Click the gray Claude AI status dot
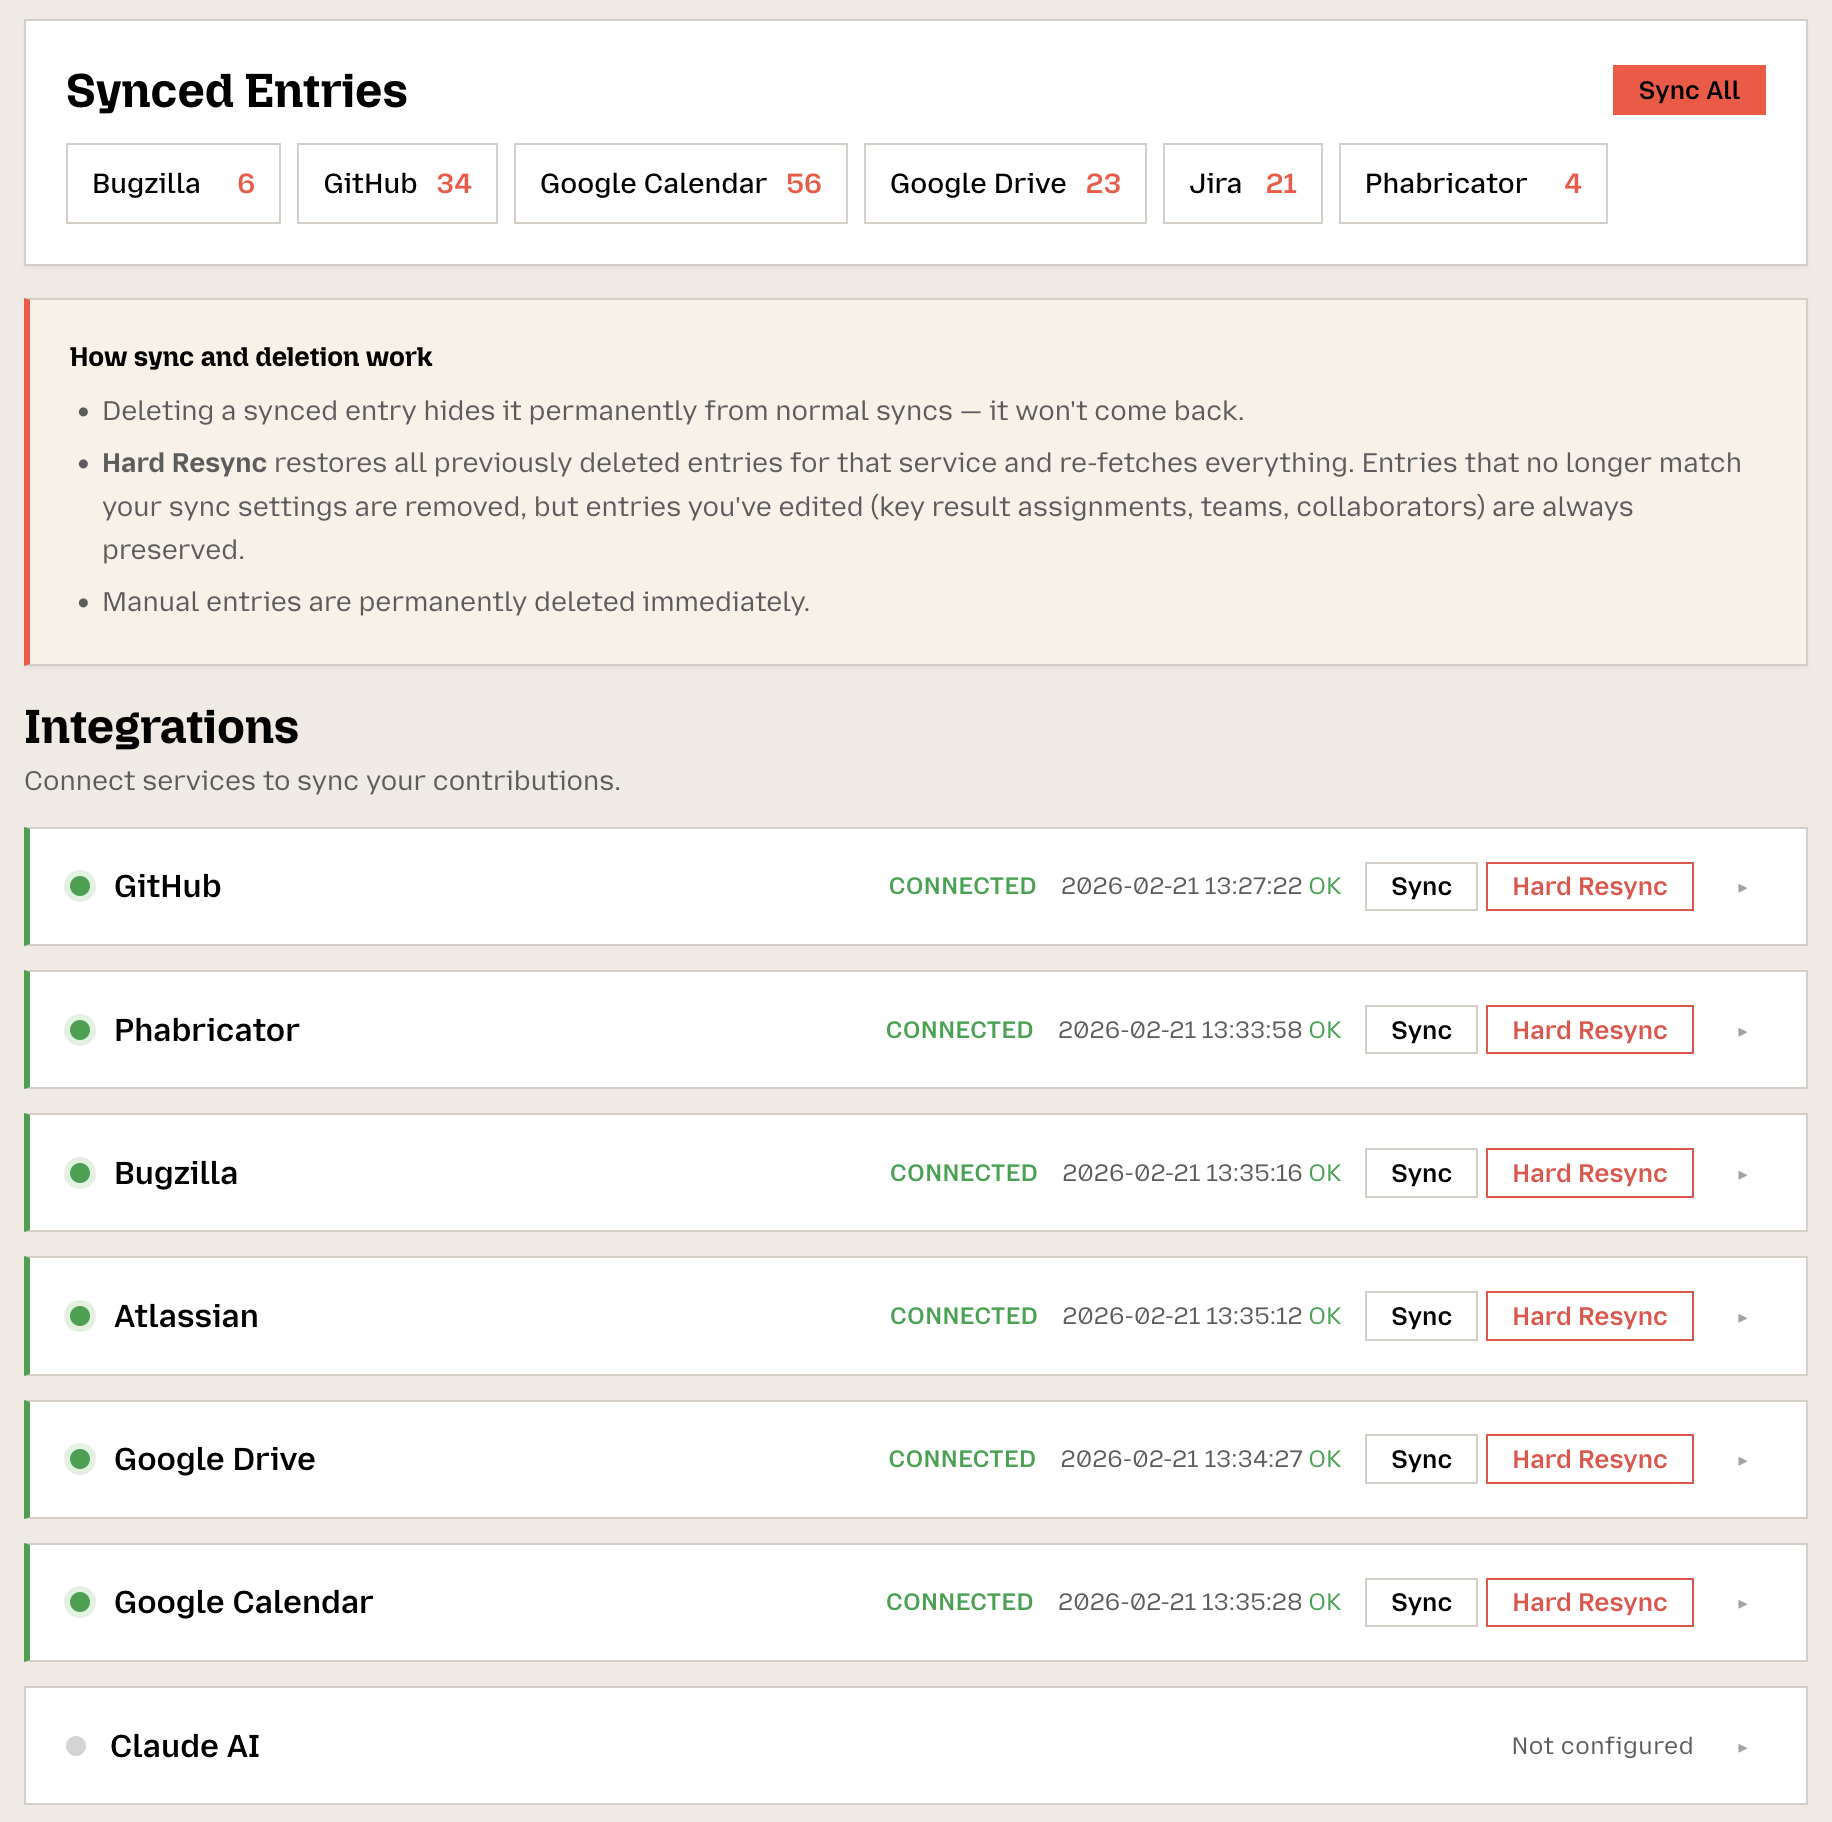Viewport: 1832px width, 1822px height. coord(78,1745)
